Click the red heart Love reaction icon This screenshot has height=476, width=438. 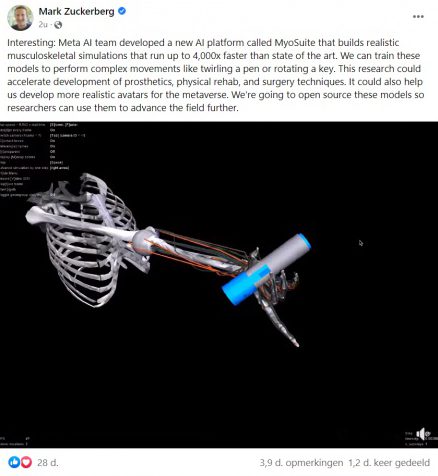[x=26, y=462]
